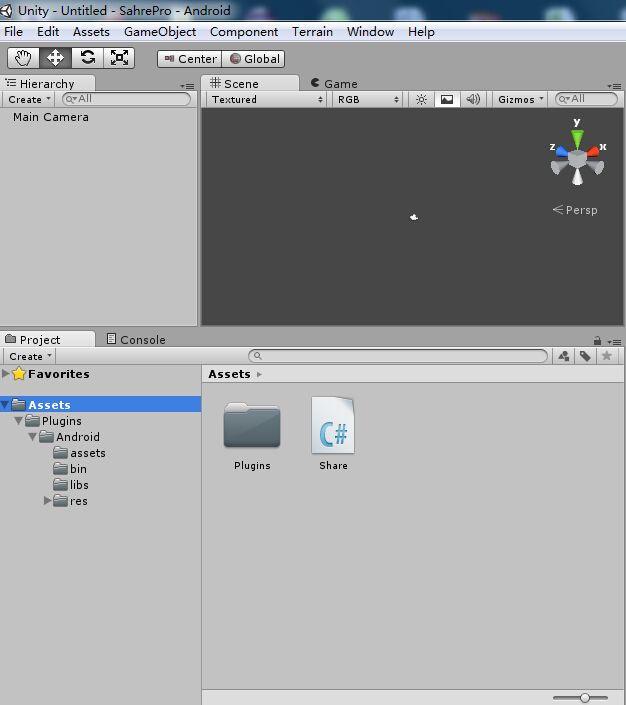Toggle Global coordinate space button
Screen dimensions: 626x705
(x=253, y=59)
